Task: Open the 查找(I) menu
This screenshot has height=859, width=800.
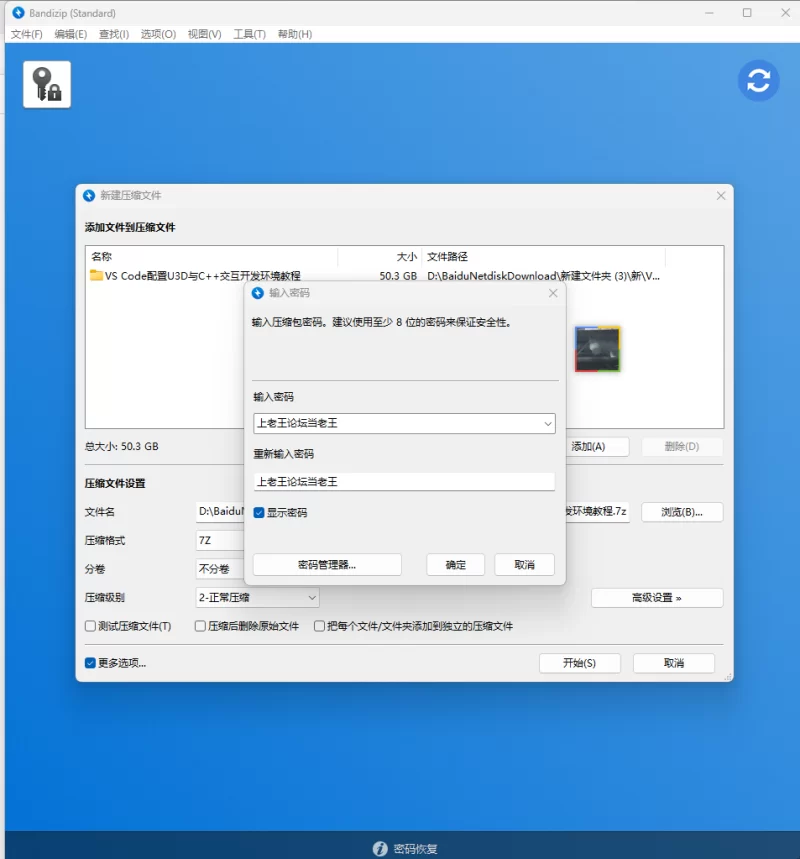Action: tap(114, 34)
